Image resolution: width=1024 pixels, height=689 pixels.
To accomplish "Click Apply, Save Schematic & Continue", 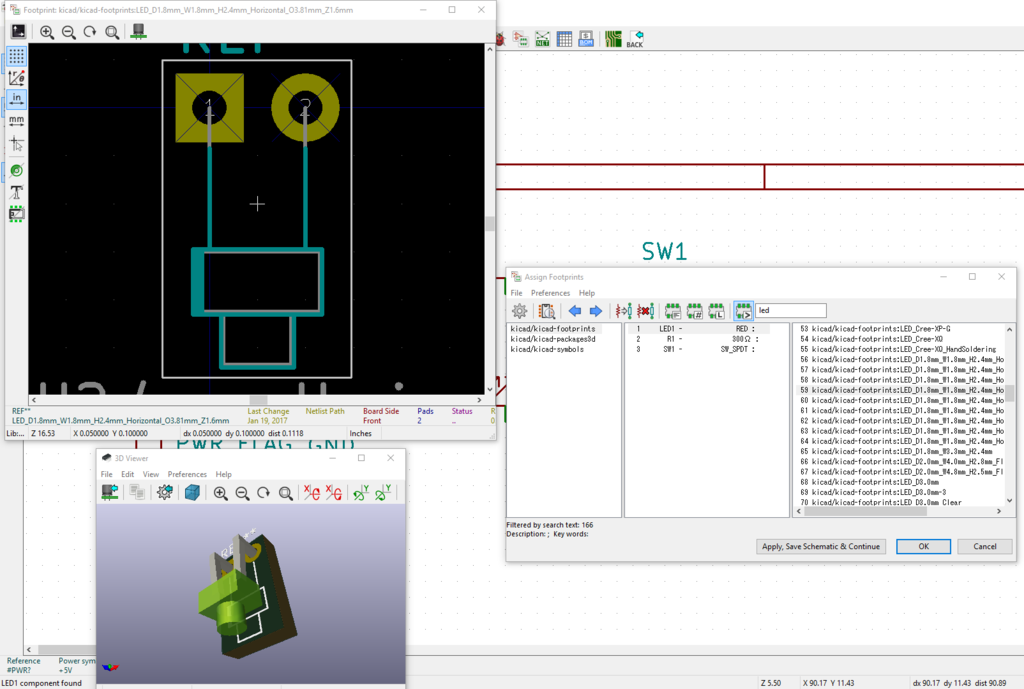I will [821, 547].
